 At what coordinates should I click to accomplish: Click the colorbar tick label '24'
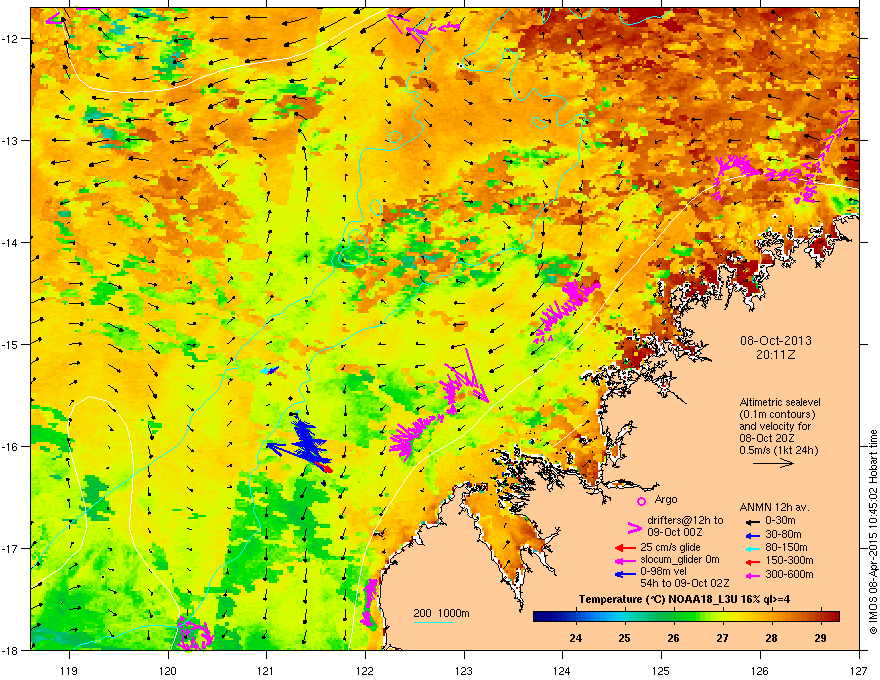[x=575, y=638]
